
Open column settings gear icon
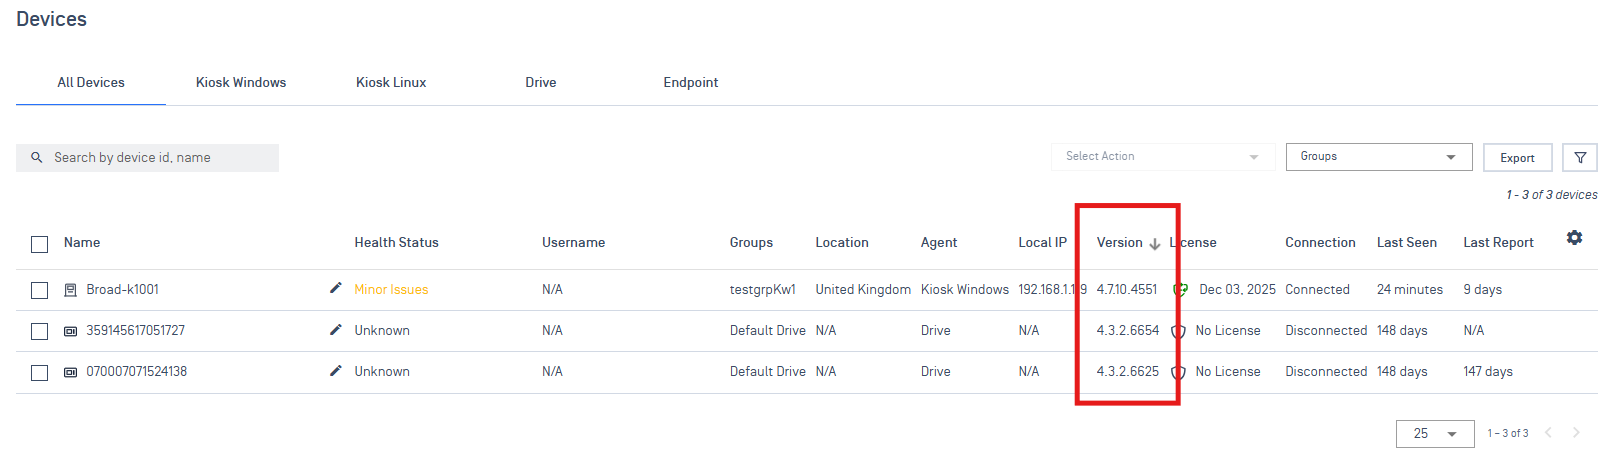[1574, 238]
